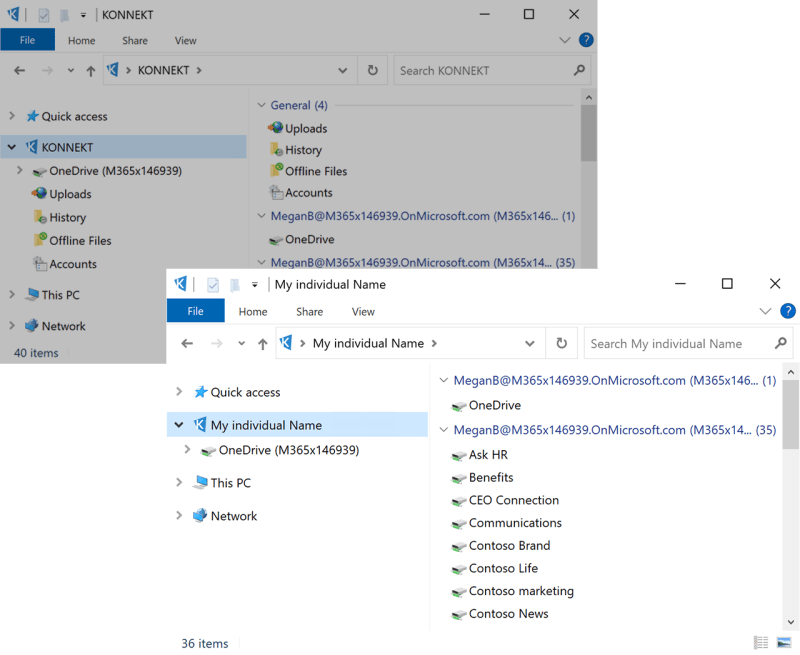
Task: Select Network in My individual Name window
Action: coord(225,516)
